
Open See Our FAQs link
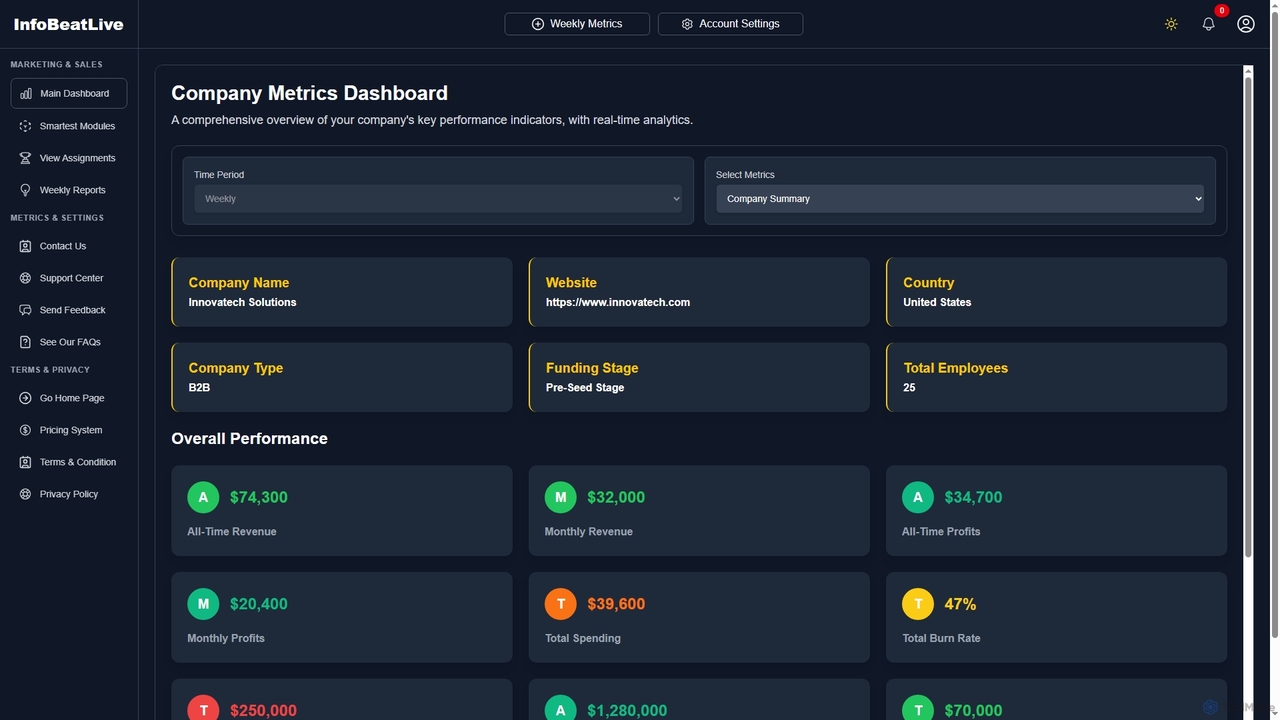point(69,342)
